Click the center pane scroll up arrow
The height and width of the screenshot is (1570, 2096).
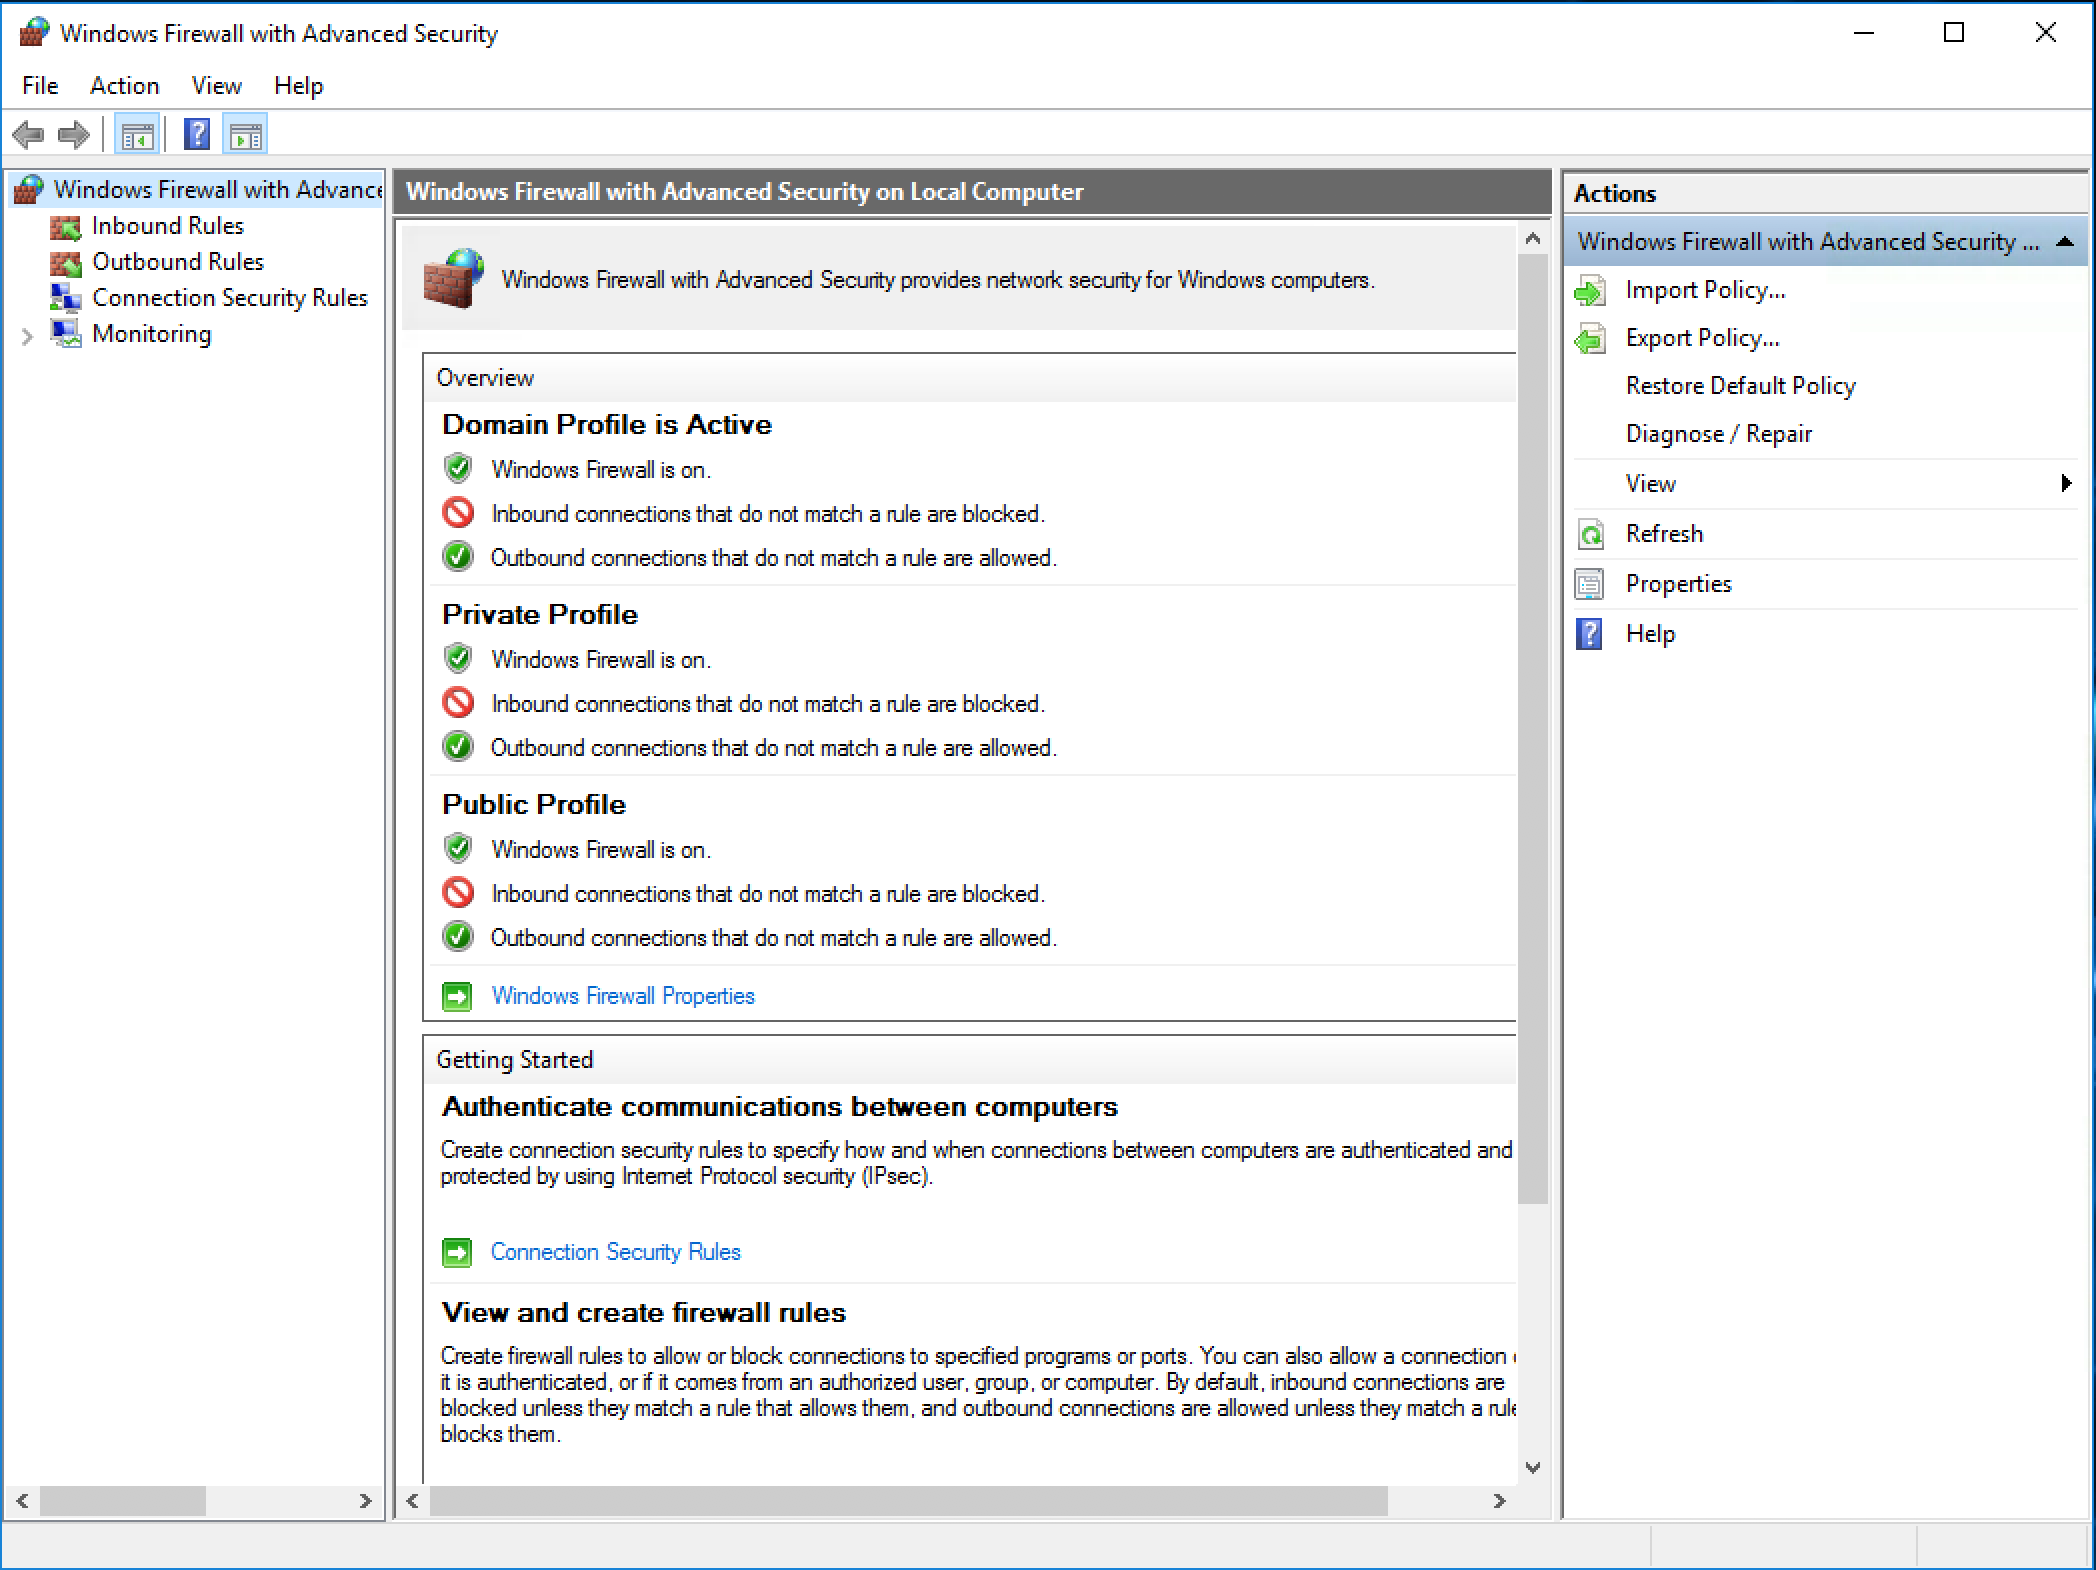1533,240
